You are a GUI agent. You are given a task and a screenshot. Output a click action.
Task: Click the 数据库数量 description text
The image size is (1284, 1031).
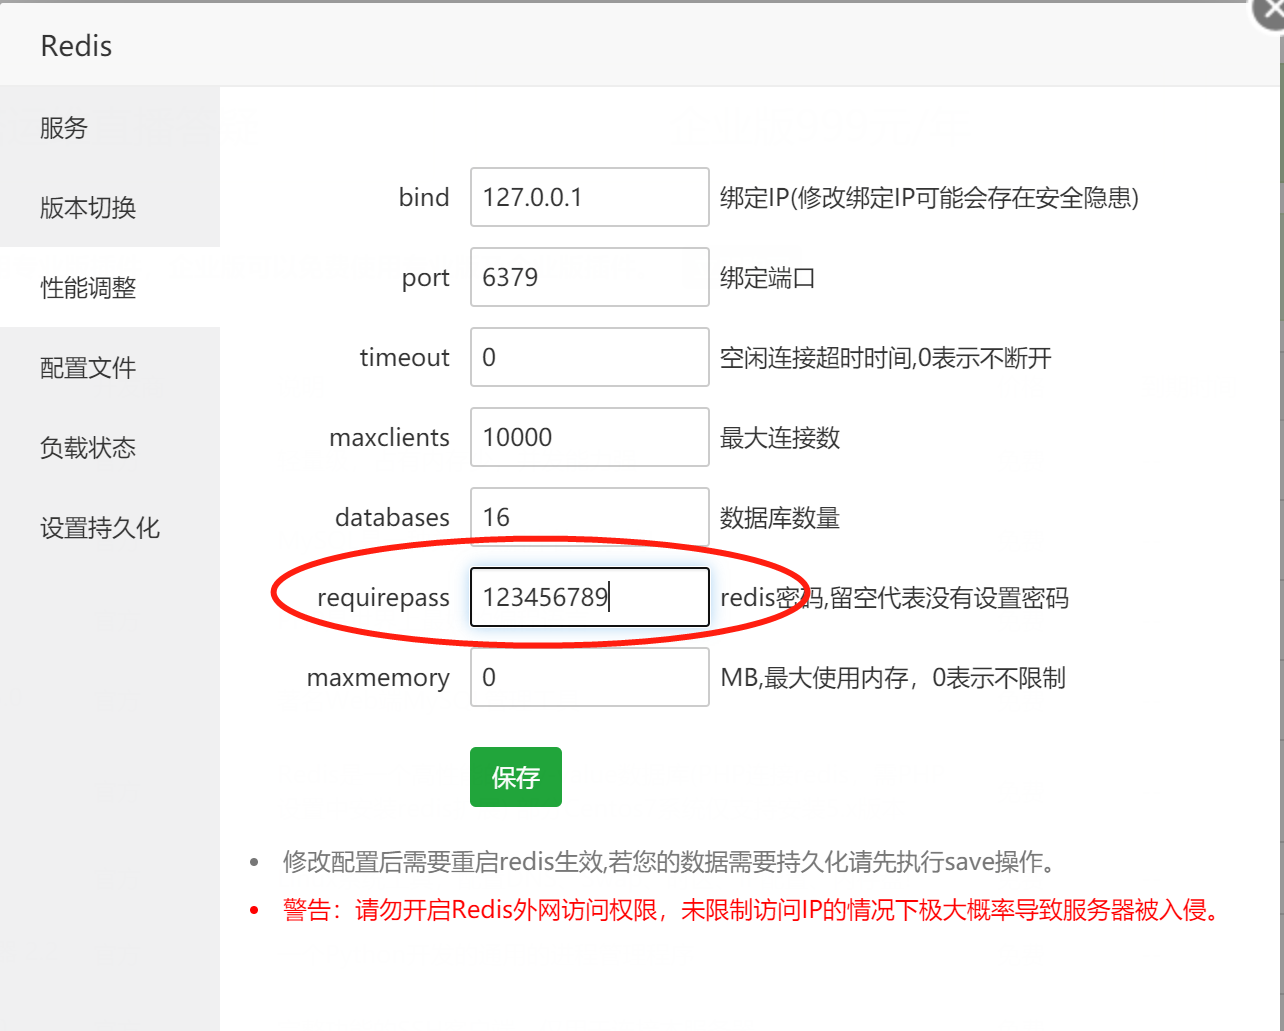pos(780,518)
